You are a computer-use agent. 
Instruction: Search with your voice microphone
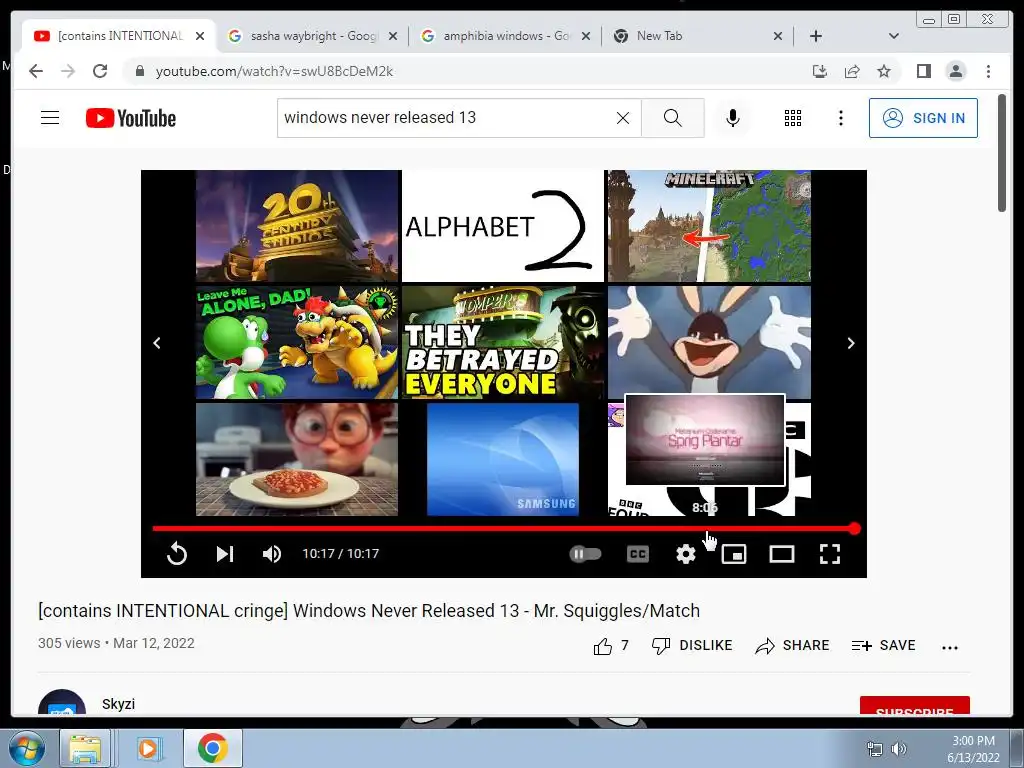pos(733,118)
